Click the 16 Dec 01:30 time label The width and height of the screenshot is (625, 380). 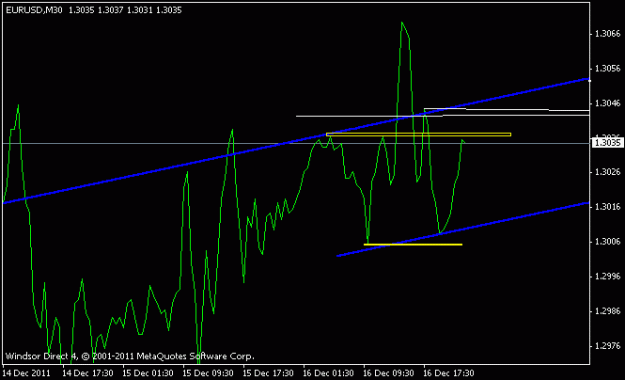point(328,373)
